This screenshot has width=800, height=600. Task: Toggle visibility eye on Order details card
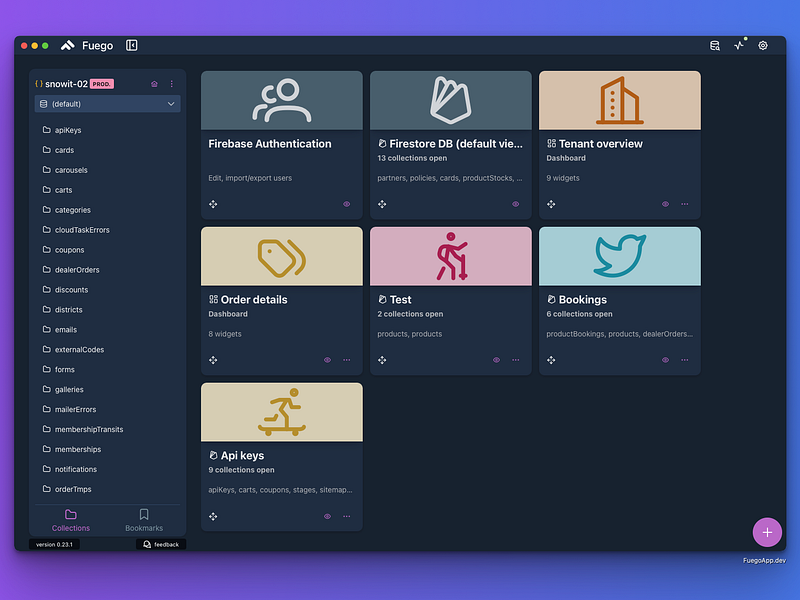328,360
